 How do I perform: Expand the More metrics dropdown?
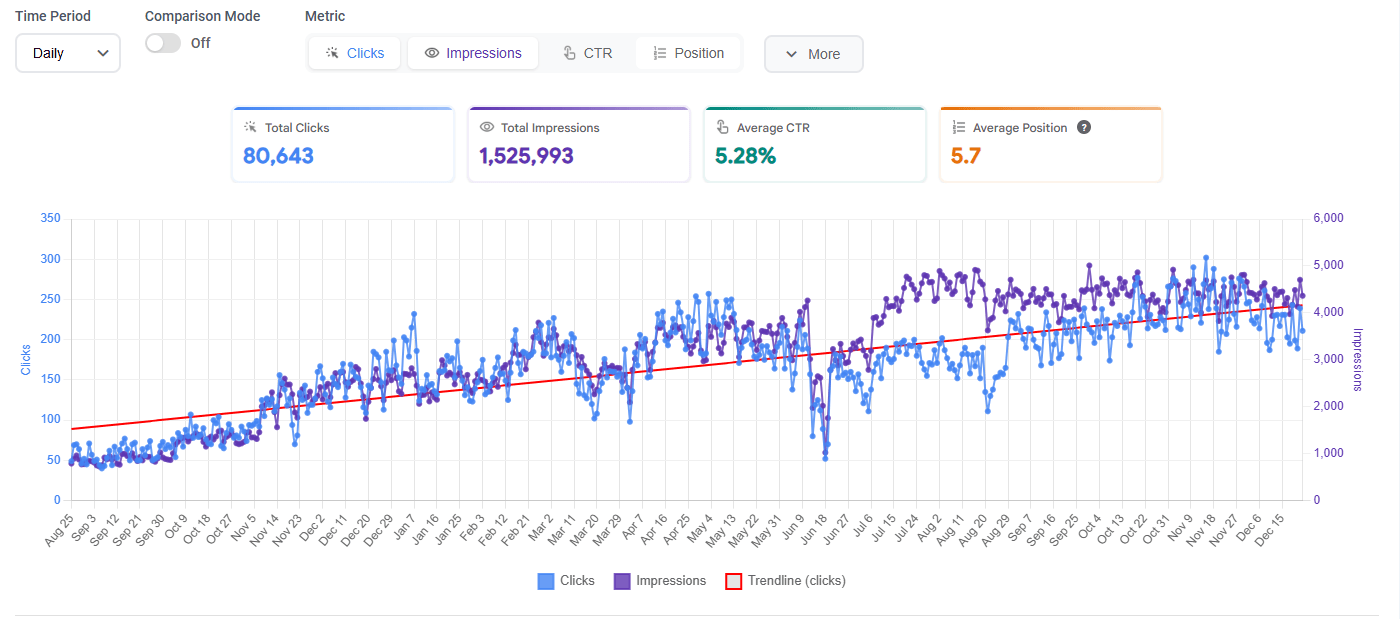click(x=814, y=54)
